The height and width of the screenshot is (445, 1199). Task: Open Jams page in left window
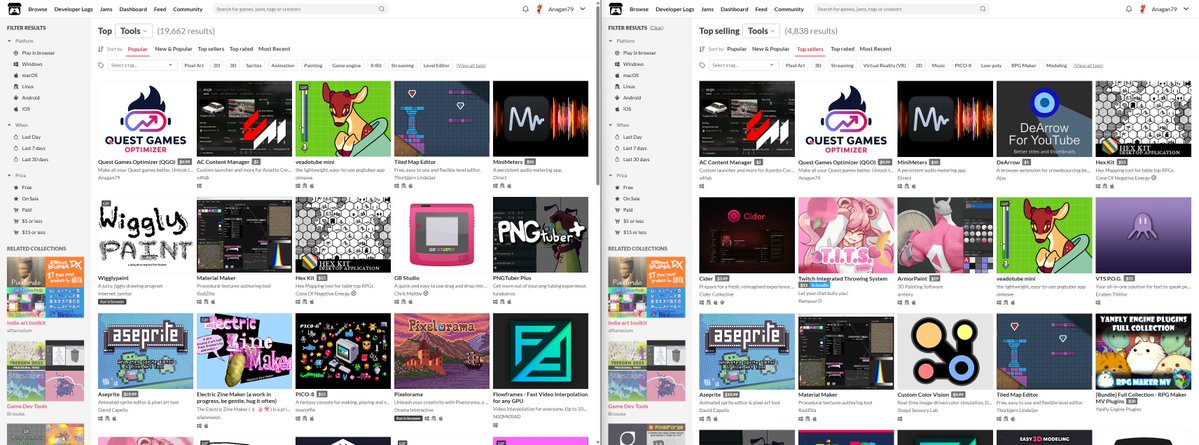(106, 9)
